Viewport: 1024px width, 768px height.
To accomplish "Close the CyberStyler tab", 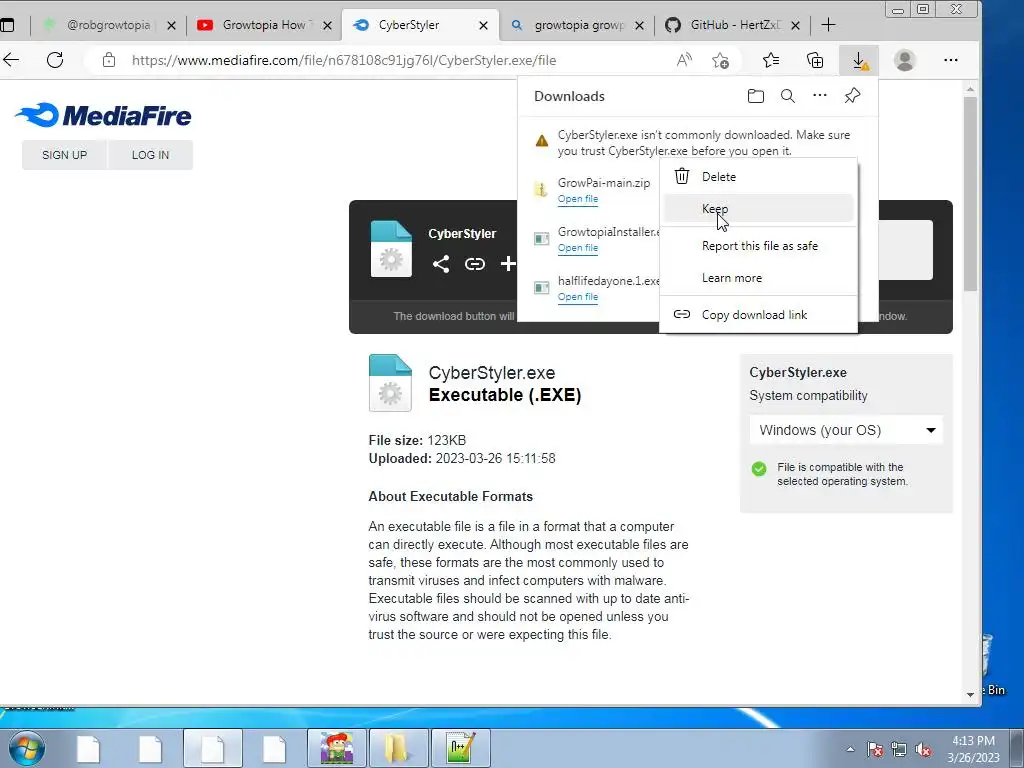I will [x=483, y=25].
